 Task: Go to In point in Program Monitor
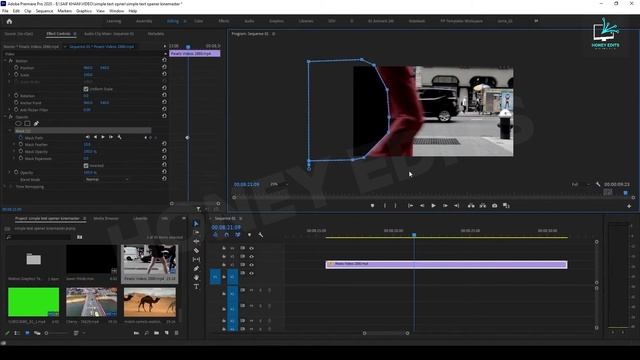point(411,206)
